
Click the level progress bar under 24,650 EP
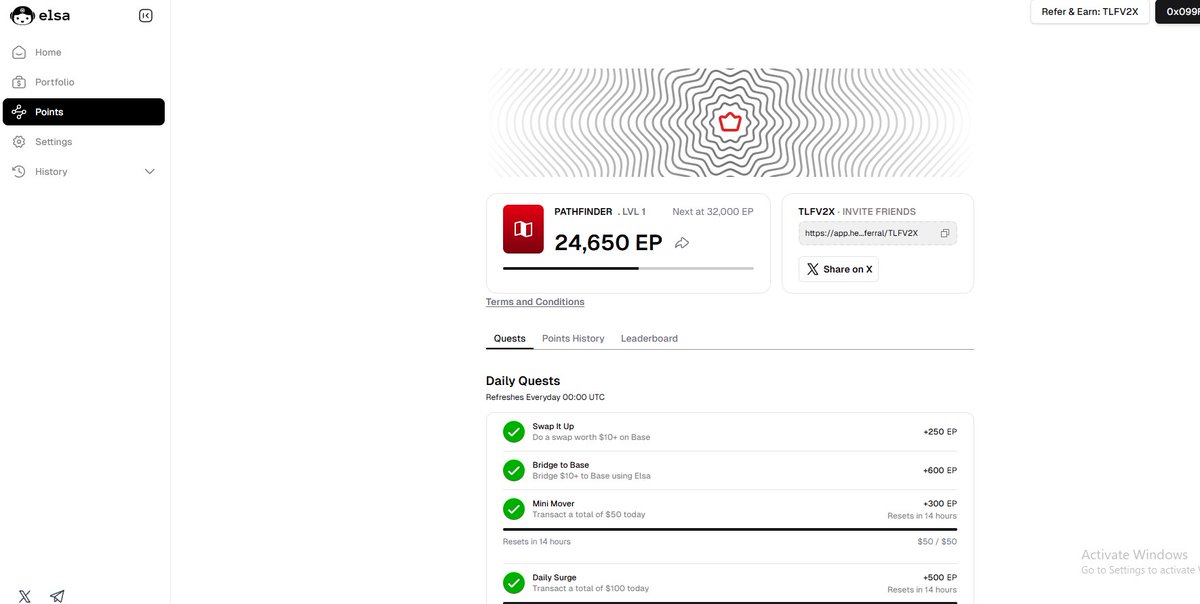click(x=628, y=268)
